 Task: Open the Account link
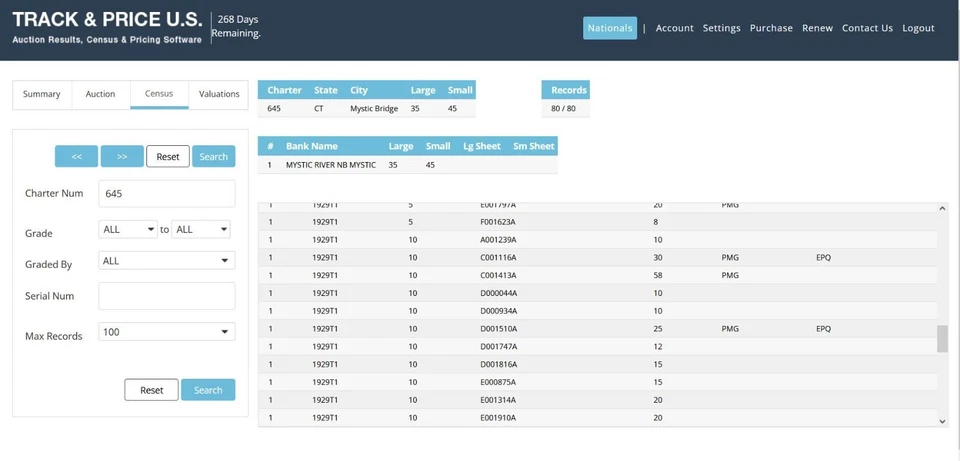(674, 28)
